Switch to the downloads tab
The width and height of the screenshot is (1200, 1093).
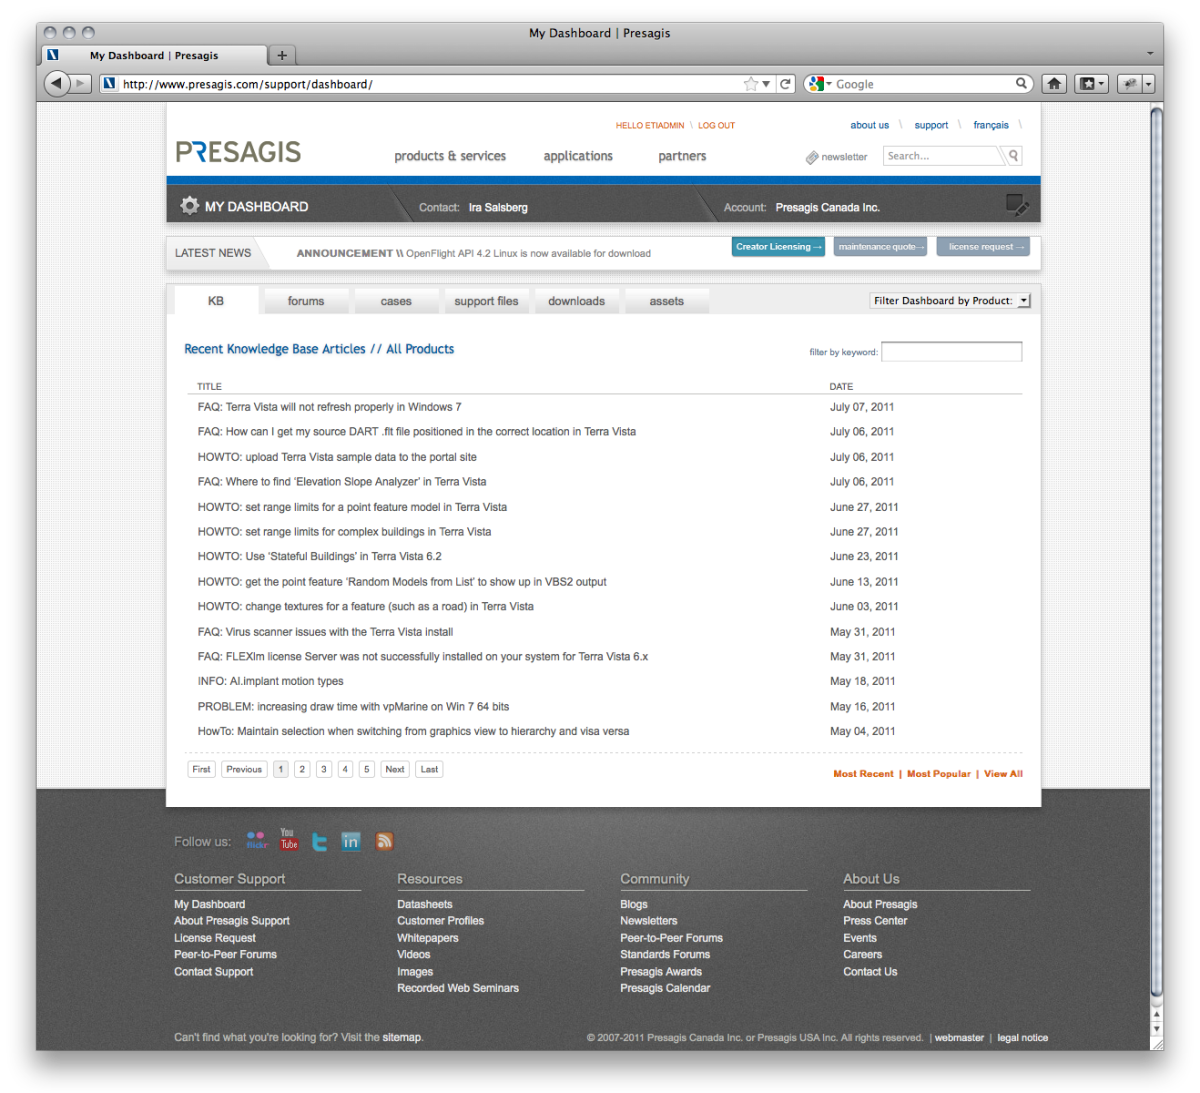pyautogui.click(x=576, y=301)
